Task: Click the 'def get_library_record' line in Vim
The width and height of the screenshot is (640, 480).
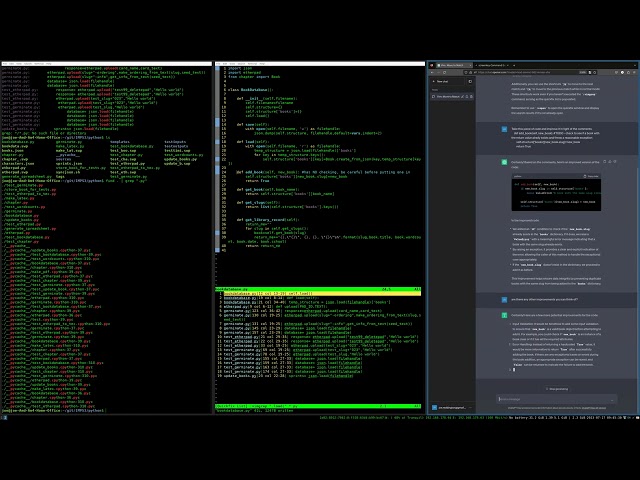Action: tap(268, 220)
